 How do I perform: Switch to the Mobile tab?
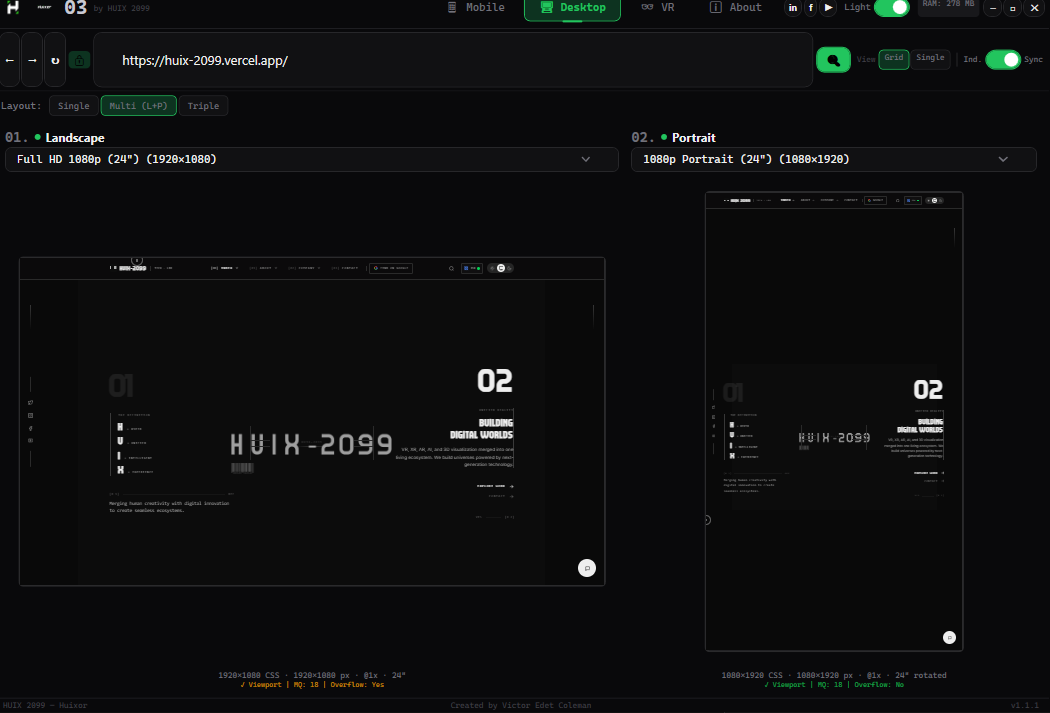476,8
